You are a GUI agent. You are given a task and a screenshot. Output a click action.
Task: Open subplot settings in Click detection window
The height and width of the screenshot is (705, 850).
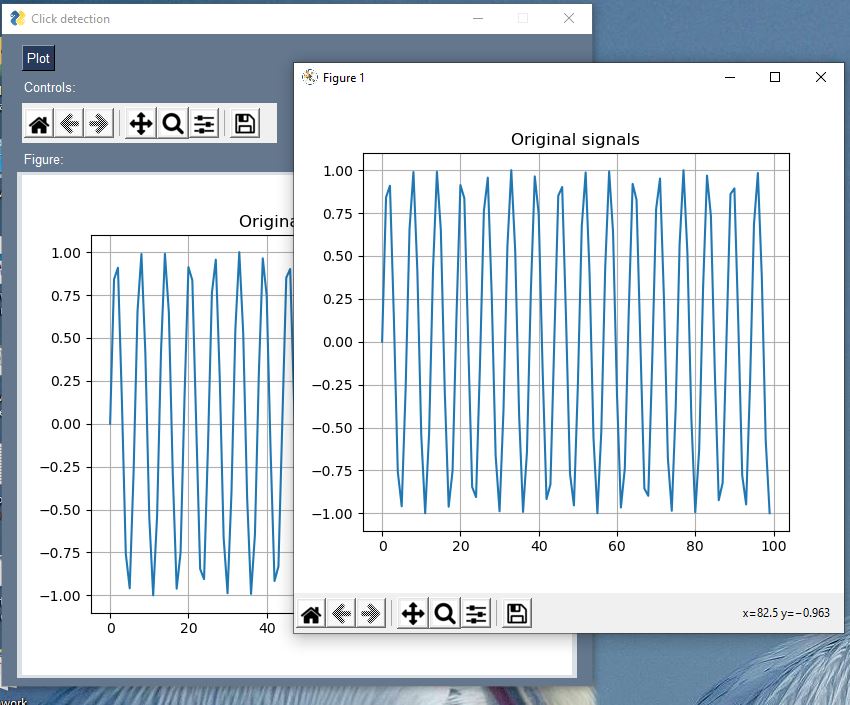pos(205,122)
